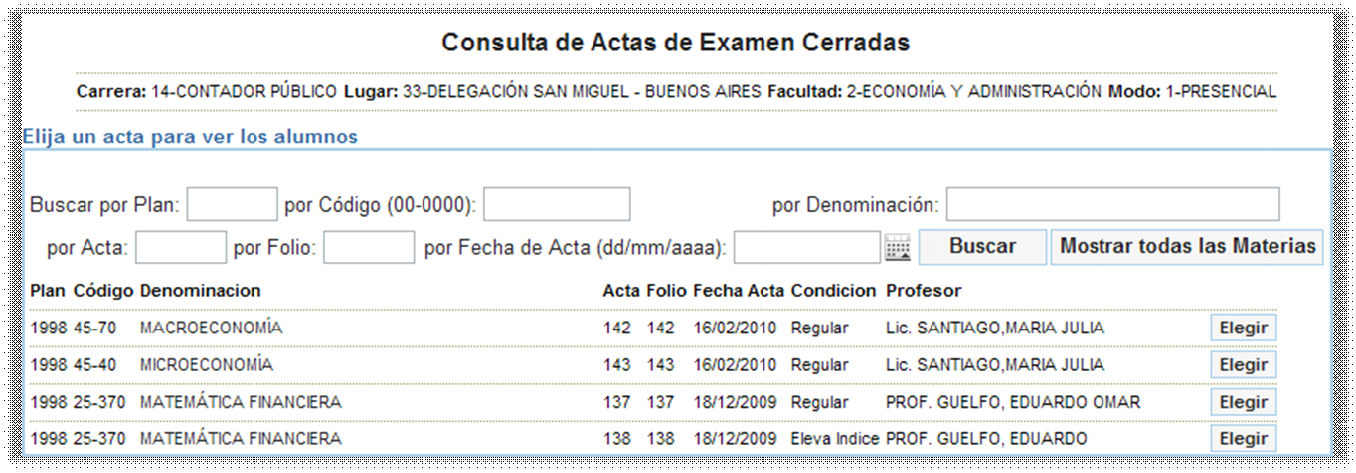Focus the por Denominación input field
1356x473 pixels.
[x=1112, y=205]
